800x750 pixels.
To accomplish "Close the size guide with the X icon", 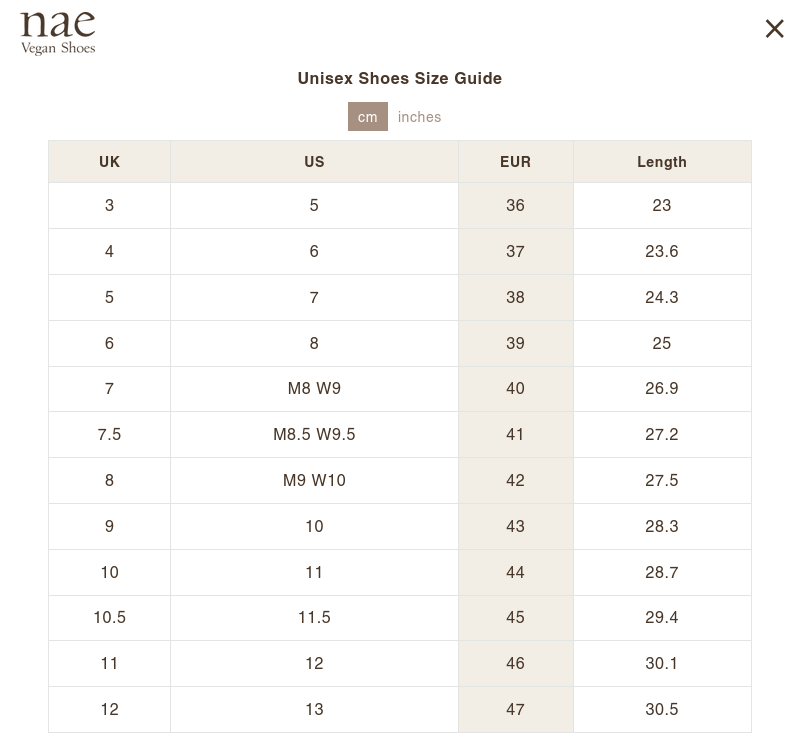I will tap(774, 29).
